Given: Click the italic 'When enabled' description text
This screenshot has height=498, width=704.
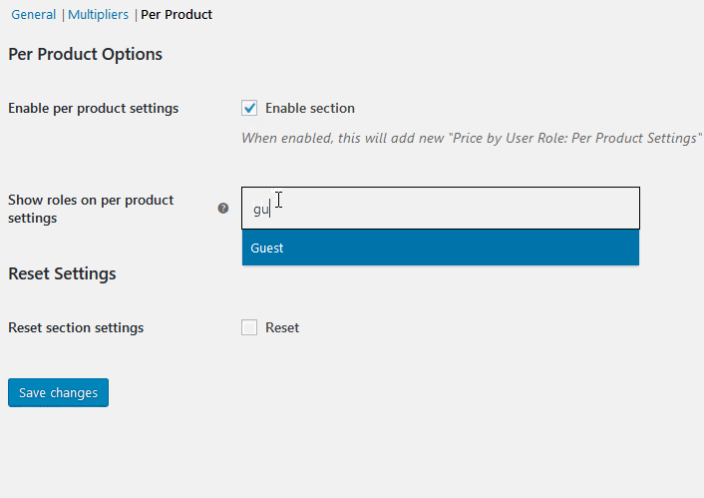Looking at the screenshot, I should click(x=471, y=138).
